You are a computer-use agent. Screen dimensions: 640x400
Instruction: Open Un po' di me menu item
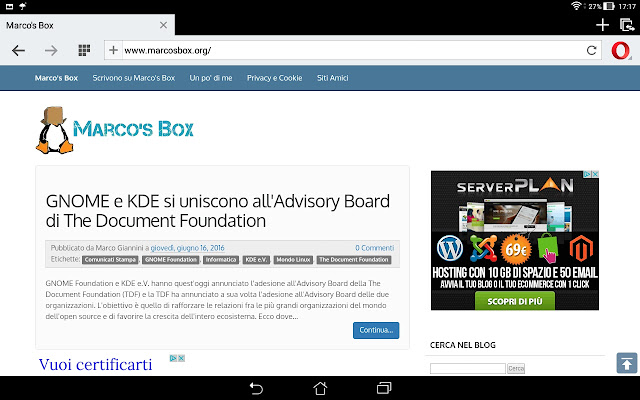pos(211,78)
